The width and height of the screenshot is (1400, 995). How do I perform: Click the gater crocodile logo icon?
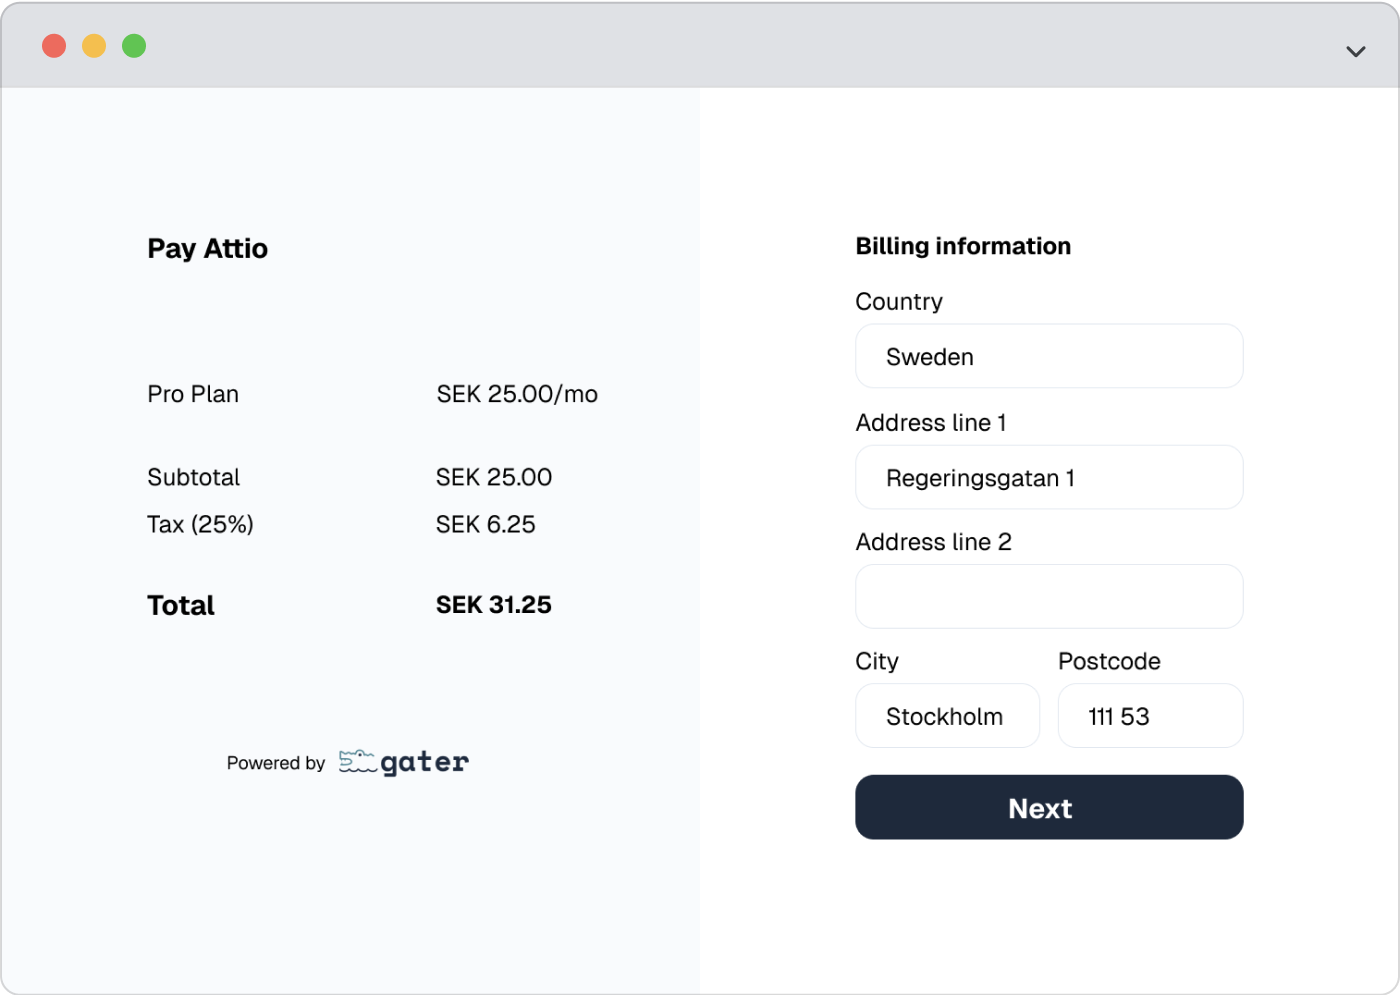click(357, 762)
